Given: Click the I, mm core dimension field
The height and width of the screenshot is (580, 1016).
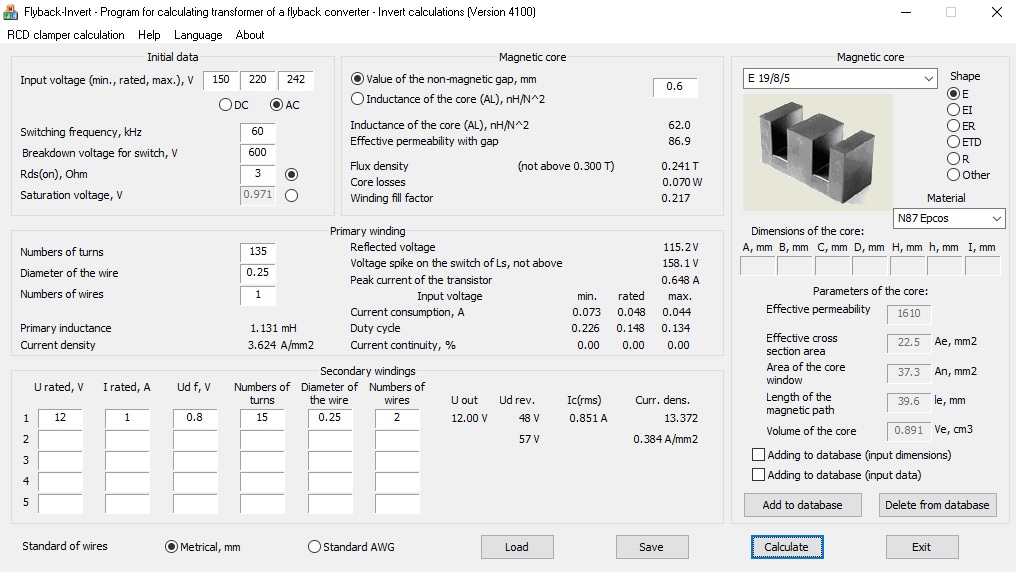Looking at the screenshot, I should point(982,266).
